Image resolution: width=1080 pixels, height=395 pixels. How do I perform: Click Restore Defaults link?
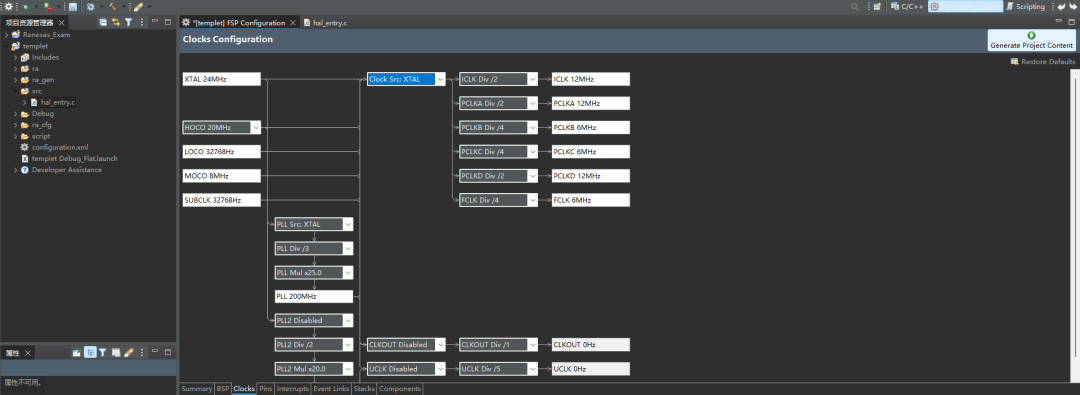pyautogui.click(x=1043, y=61)
